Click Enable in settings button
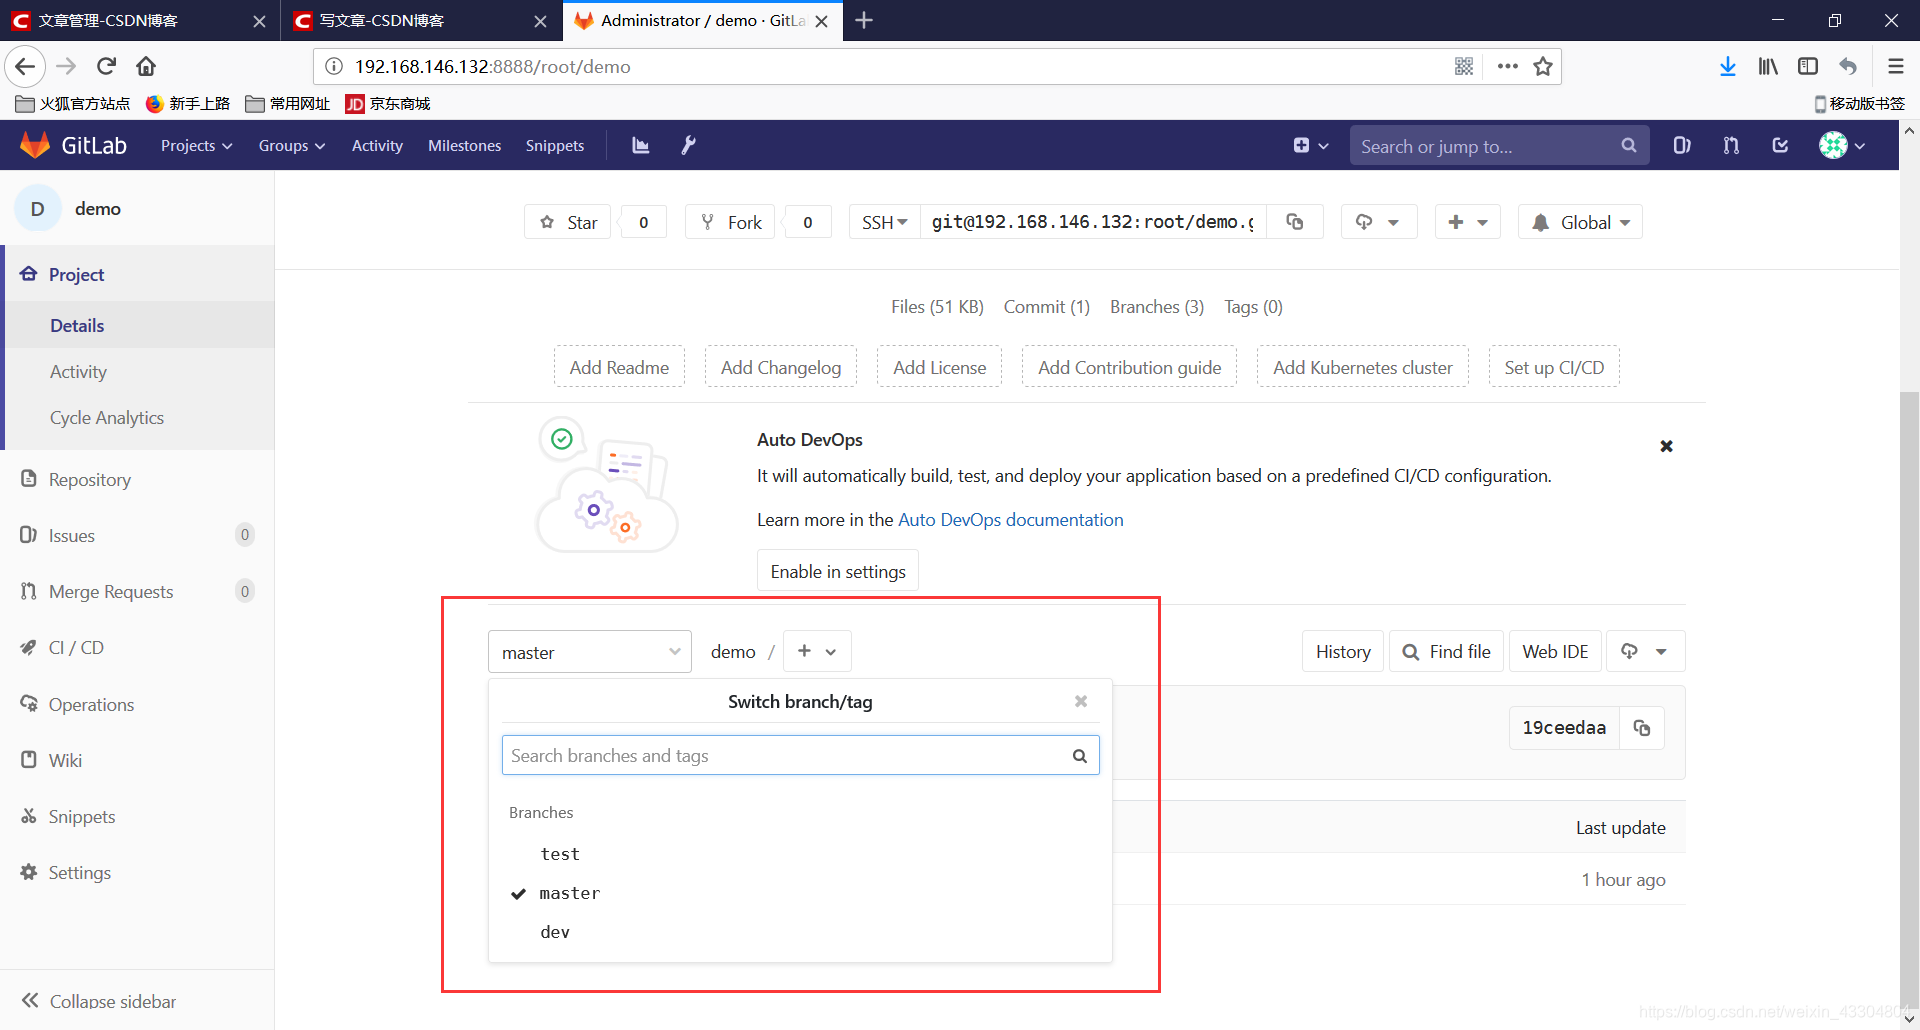The height and width of the screenshot is (1030, 1920). (x=838, y=571)
